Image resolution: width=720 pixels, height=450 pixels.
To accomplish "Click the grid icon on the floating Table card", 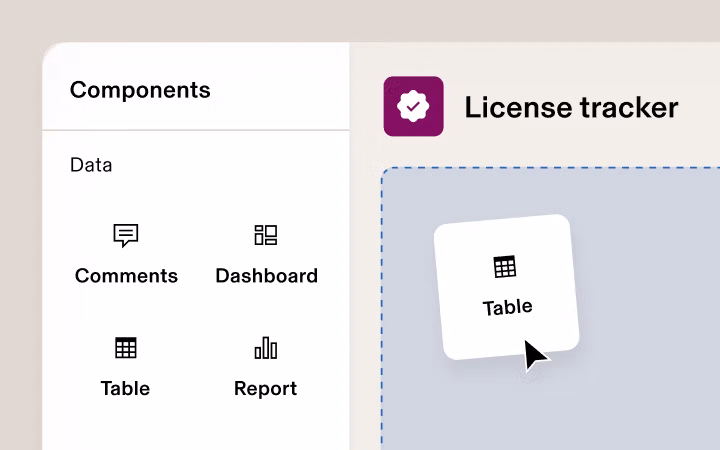I will (x=505, y=267).
